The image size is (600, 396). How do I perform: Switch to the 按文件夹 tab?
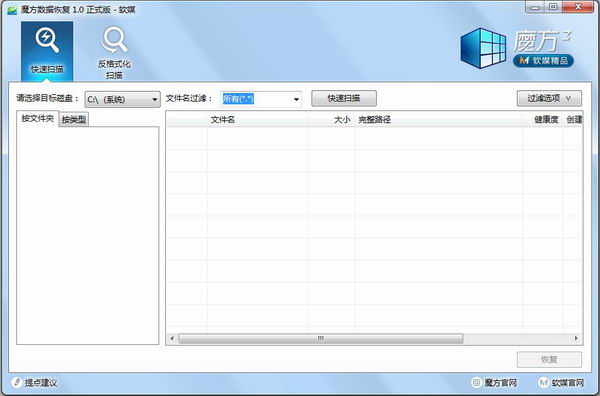point(38,118)
